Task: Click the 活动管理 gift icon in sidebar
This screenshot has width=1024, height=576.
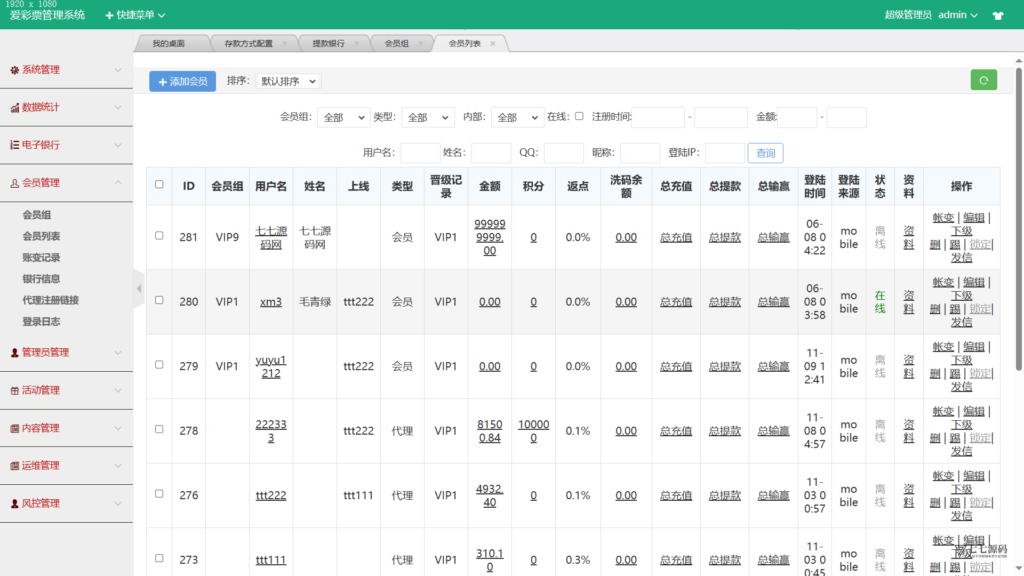Action: coord(14,391)
